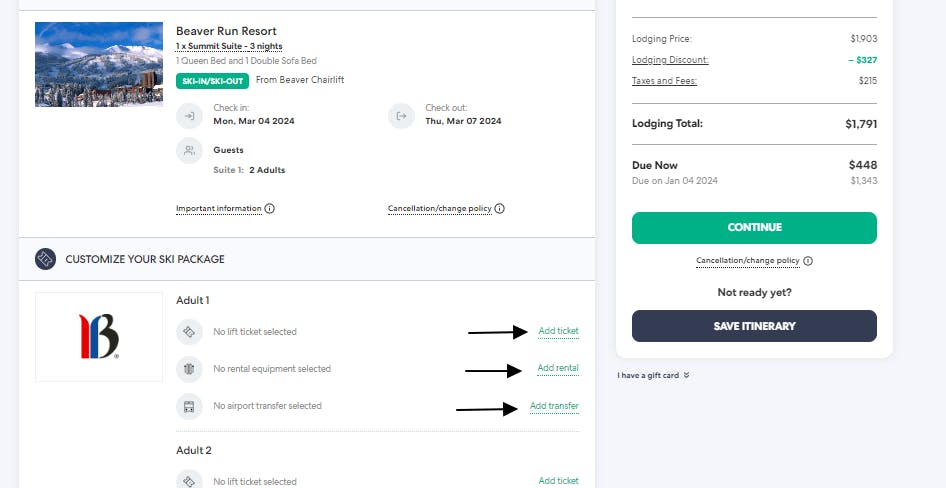Add rental equipment for Adult 1

(x=558, y=368)
